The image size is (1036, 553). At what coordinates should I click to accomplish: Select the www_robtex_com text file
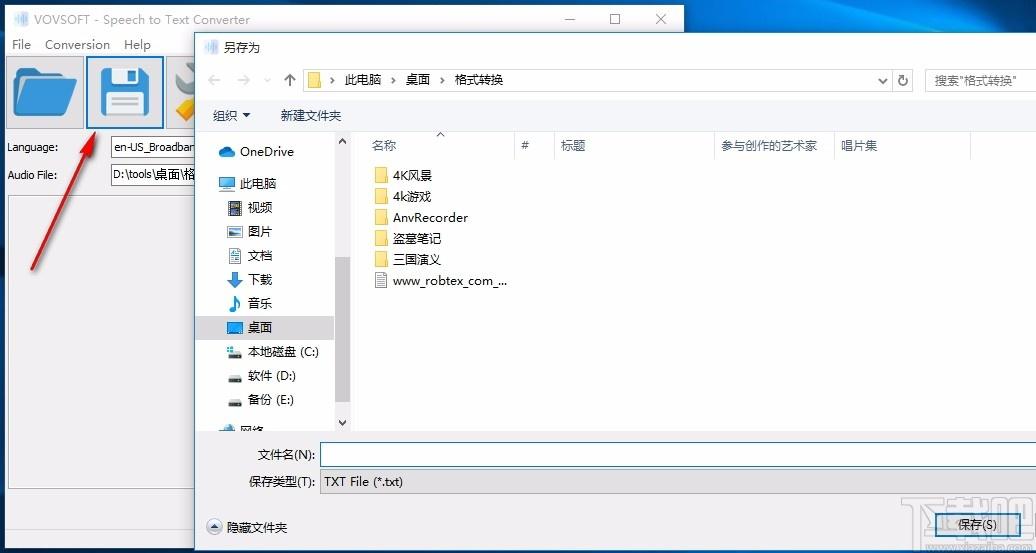coord(441,281)
